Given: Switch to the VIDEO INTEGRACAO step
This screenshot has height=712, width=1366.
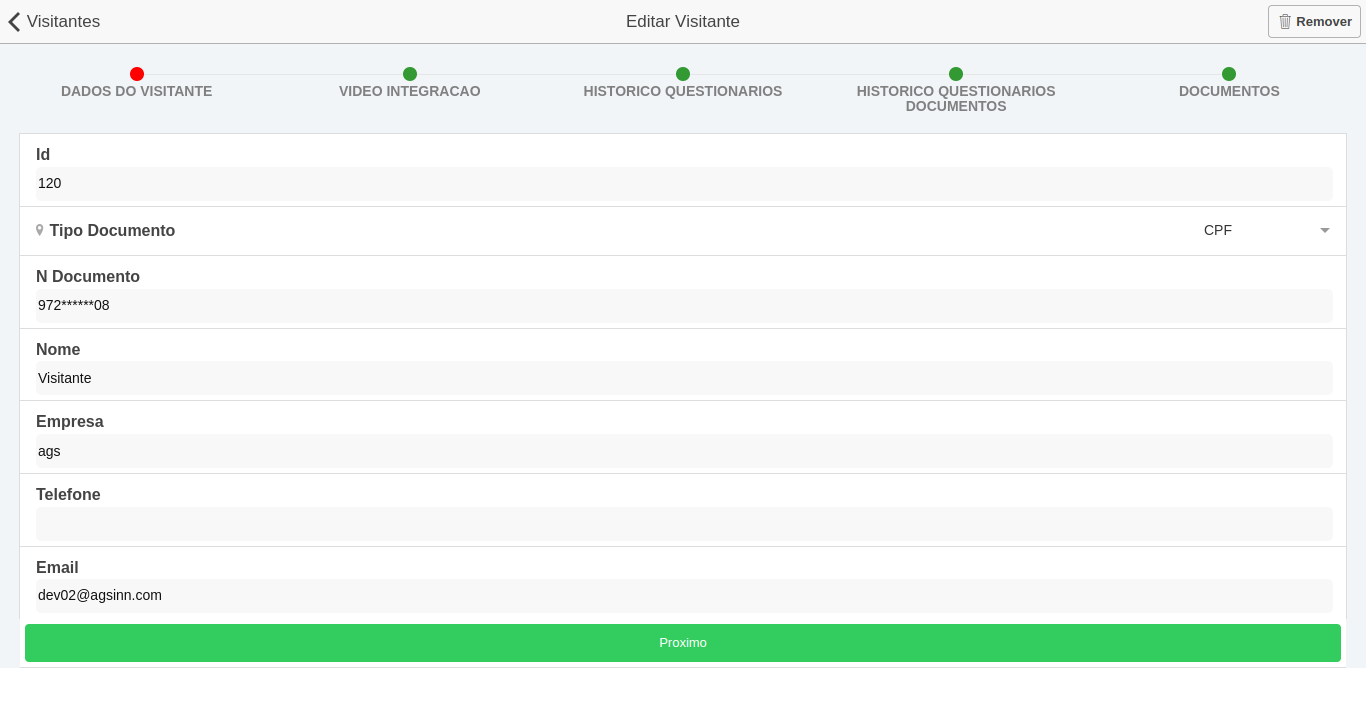Looking at the screenshot, I should [x=409, y=90].
